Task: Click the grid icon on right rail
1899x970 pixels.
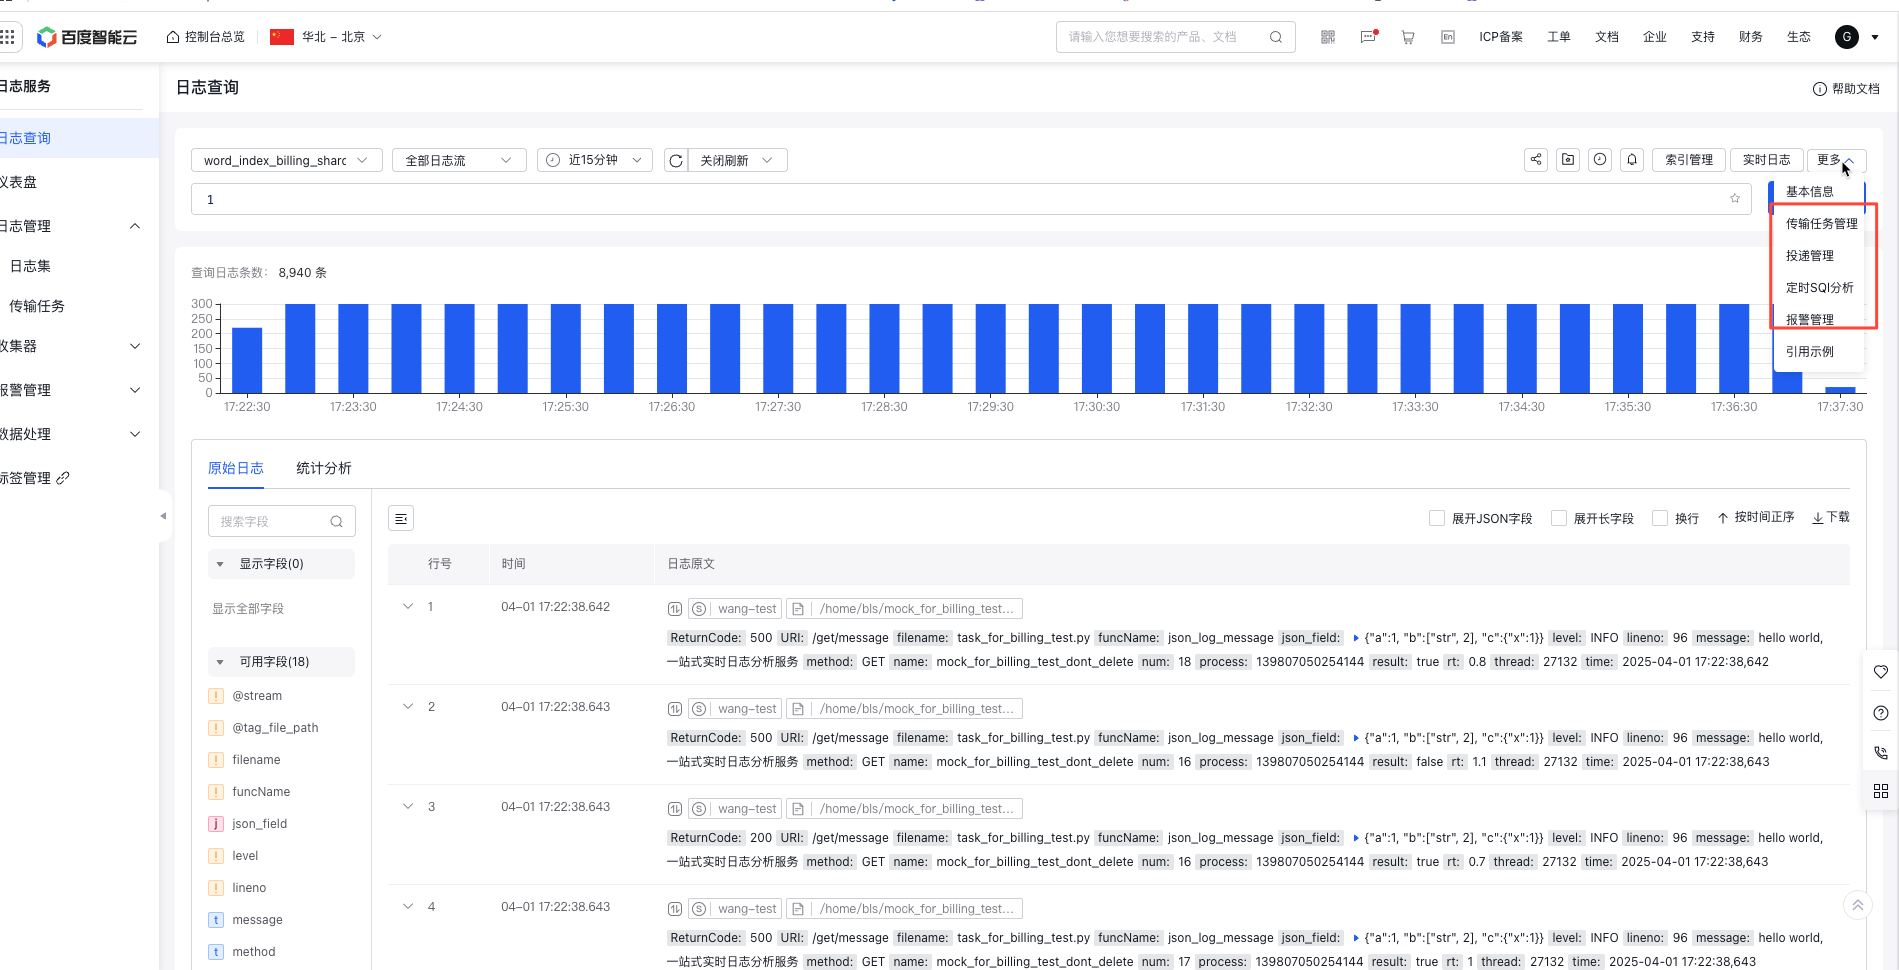Action: coord(1881,791)
